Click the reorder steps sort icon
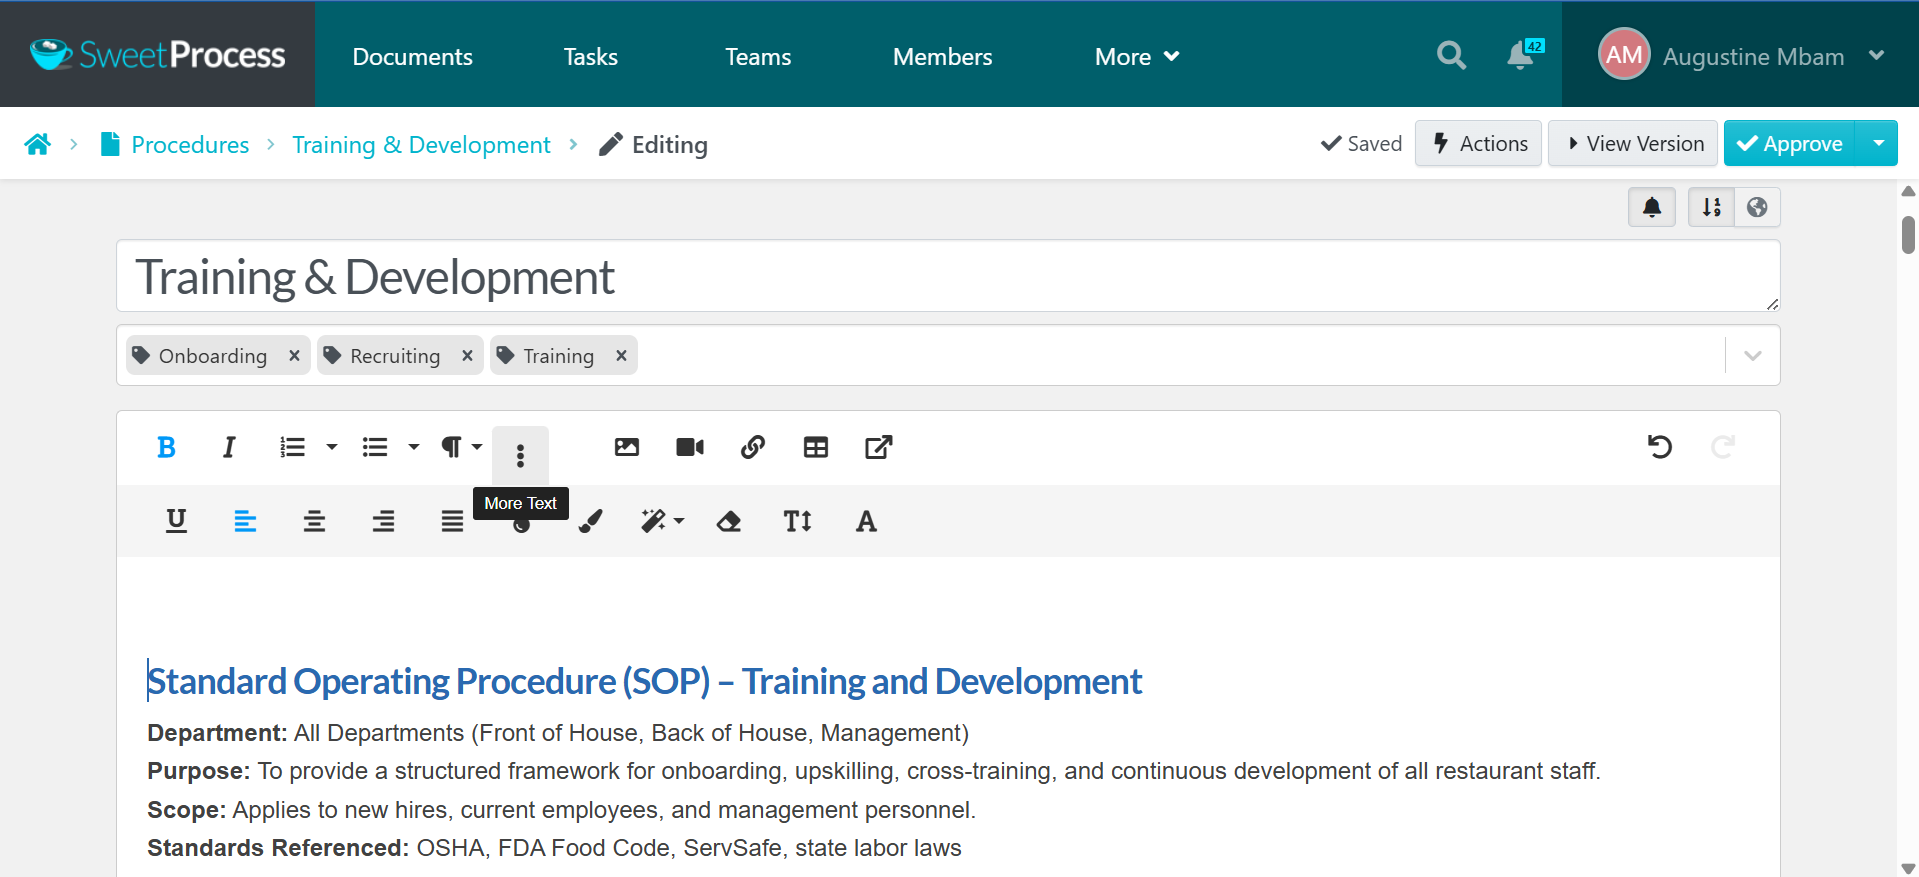 1711,207
